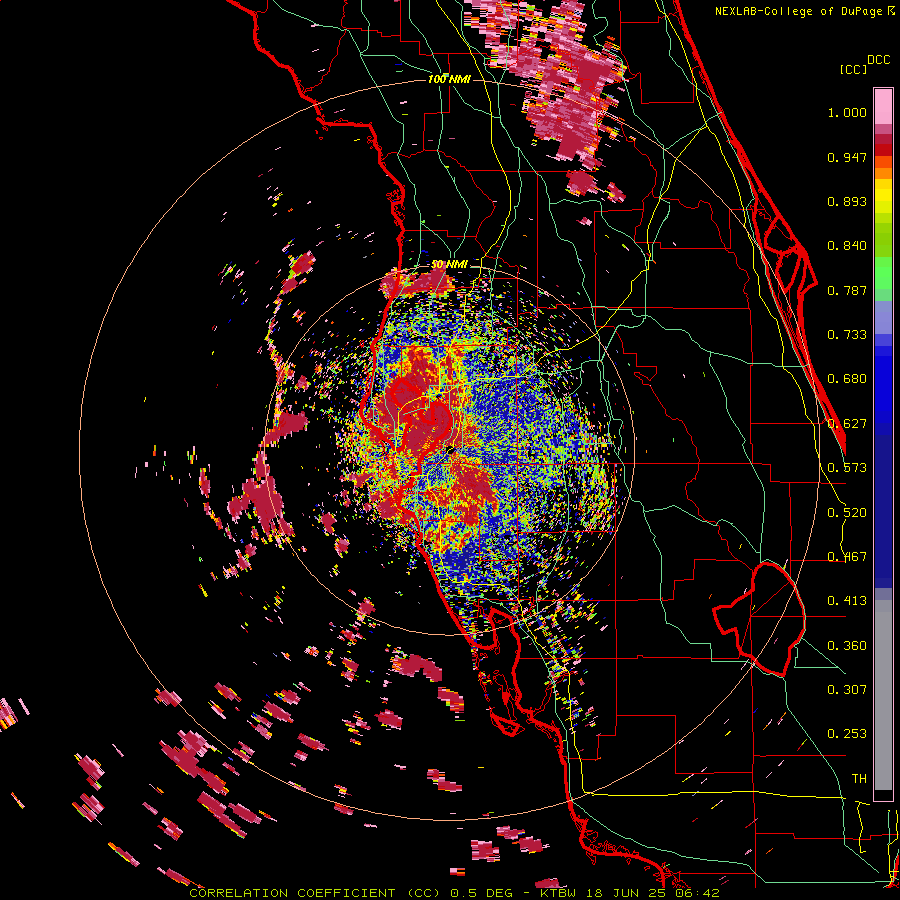Pick the orange segment of the color bar
Screen dimensions: 900x900
tap(883, 173)
